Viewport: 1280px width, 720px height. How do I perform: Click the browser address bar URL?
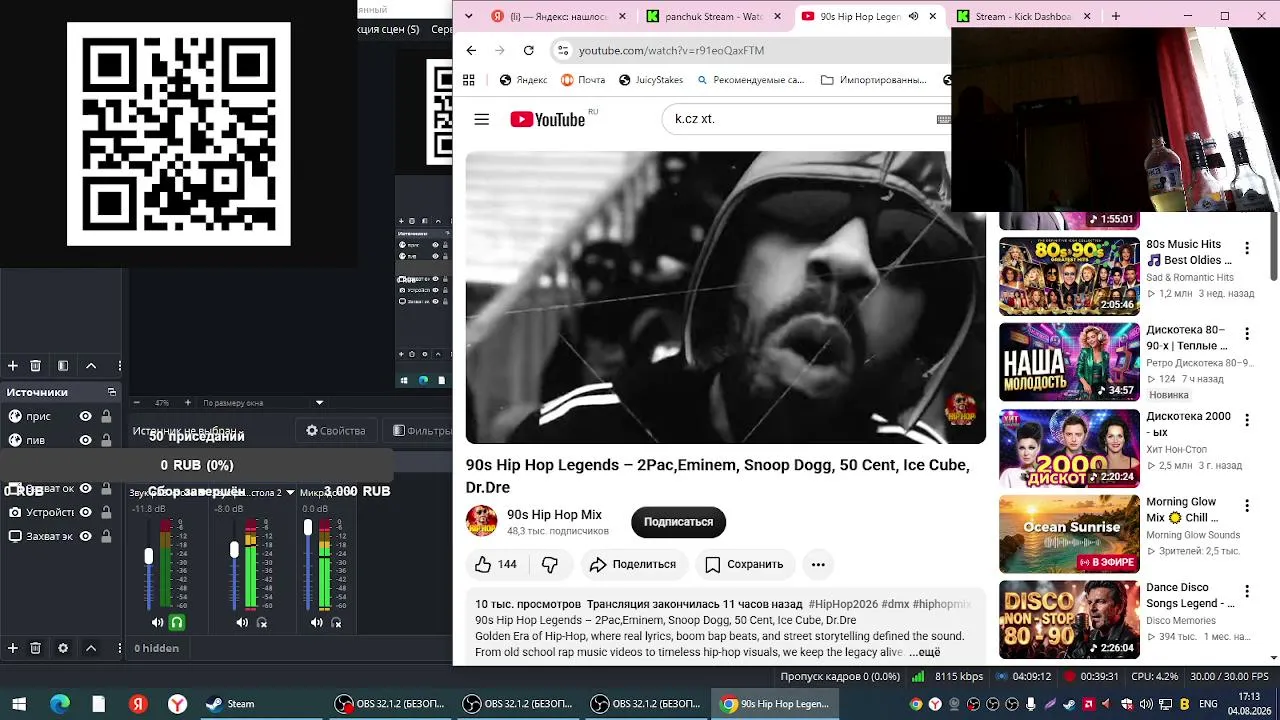(x=671, y=50)
